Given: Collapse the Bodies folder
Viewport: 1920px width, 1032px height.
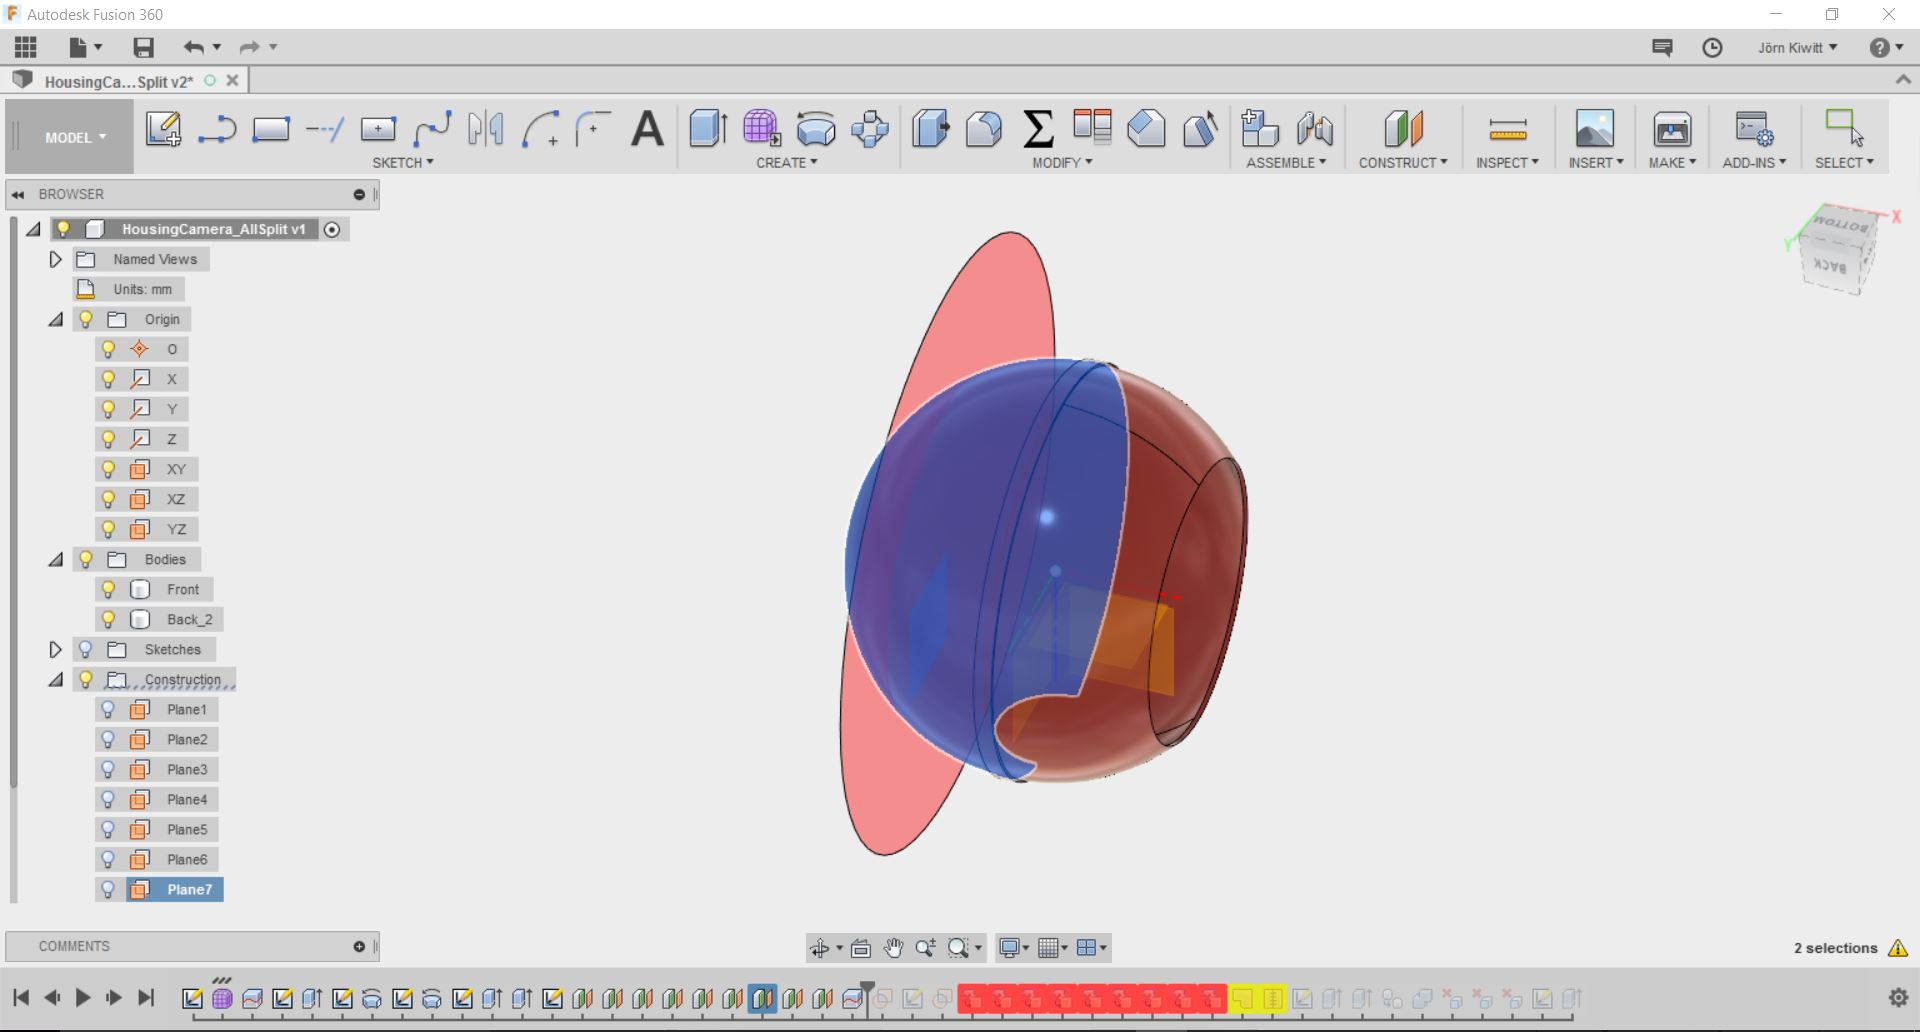Looking at the screenshot, I should coord(56,559).
